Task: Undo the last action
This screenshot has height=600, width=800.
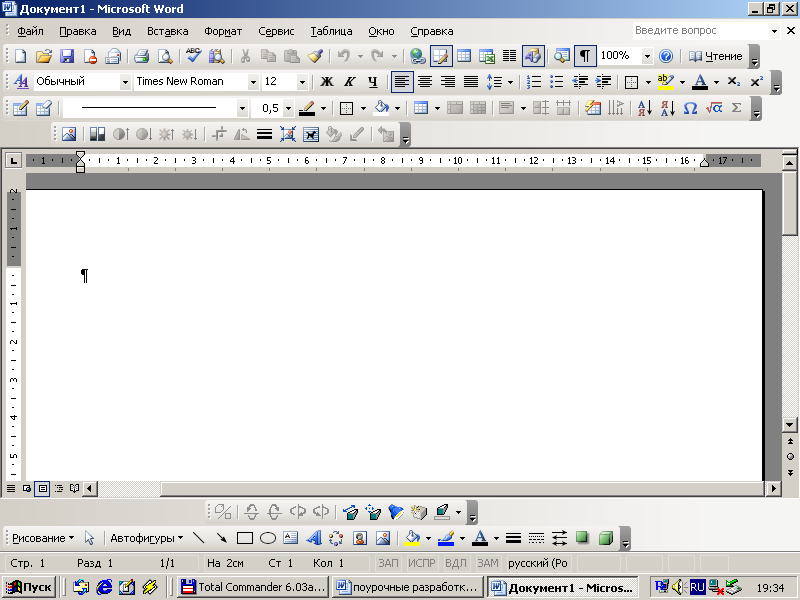Action: click(x=344, y=56)
